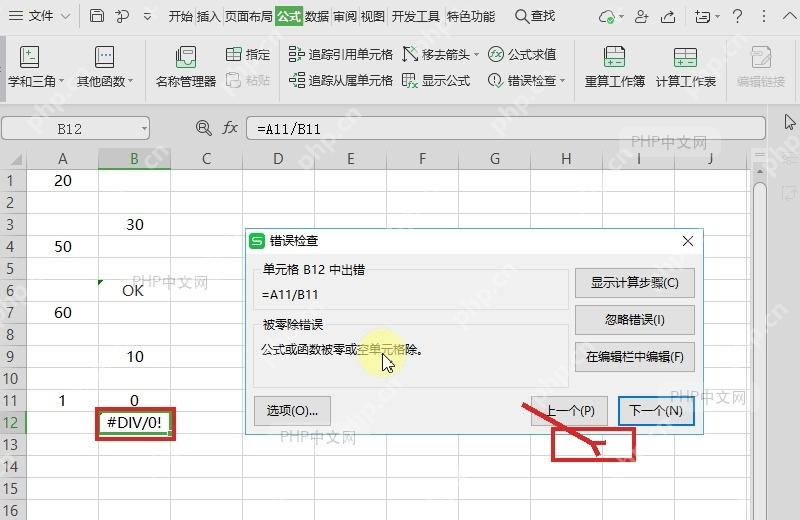This screenshot has height=520, width=800.
Task: Open the more options vertical dots menu
Action: coord(764,16)
